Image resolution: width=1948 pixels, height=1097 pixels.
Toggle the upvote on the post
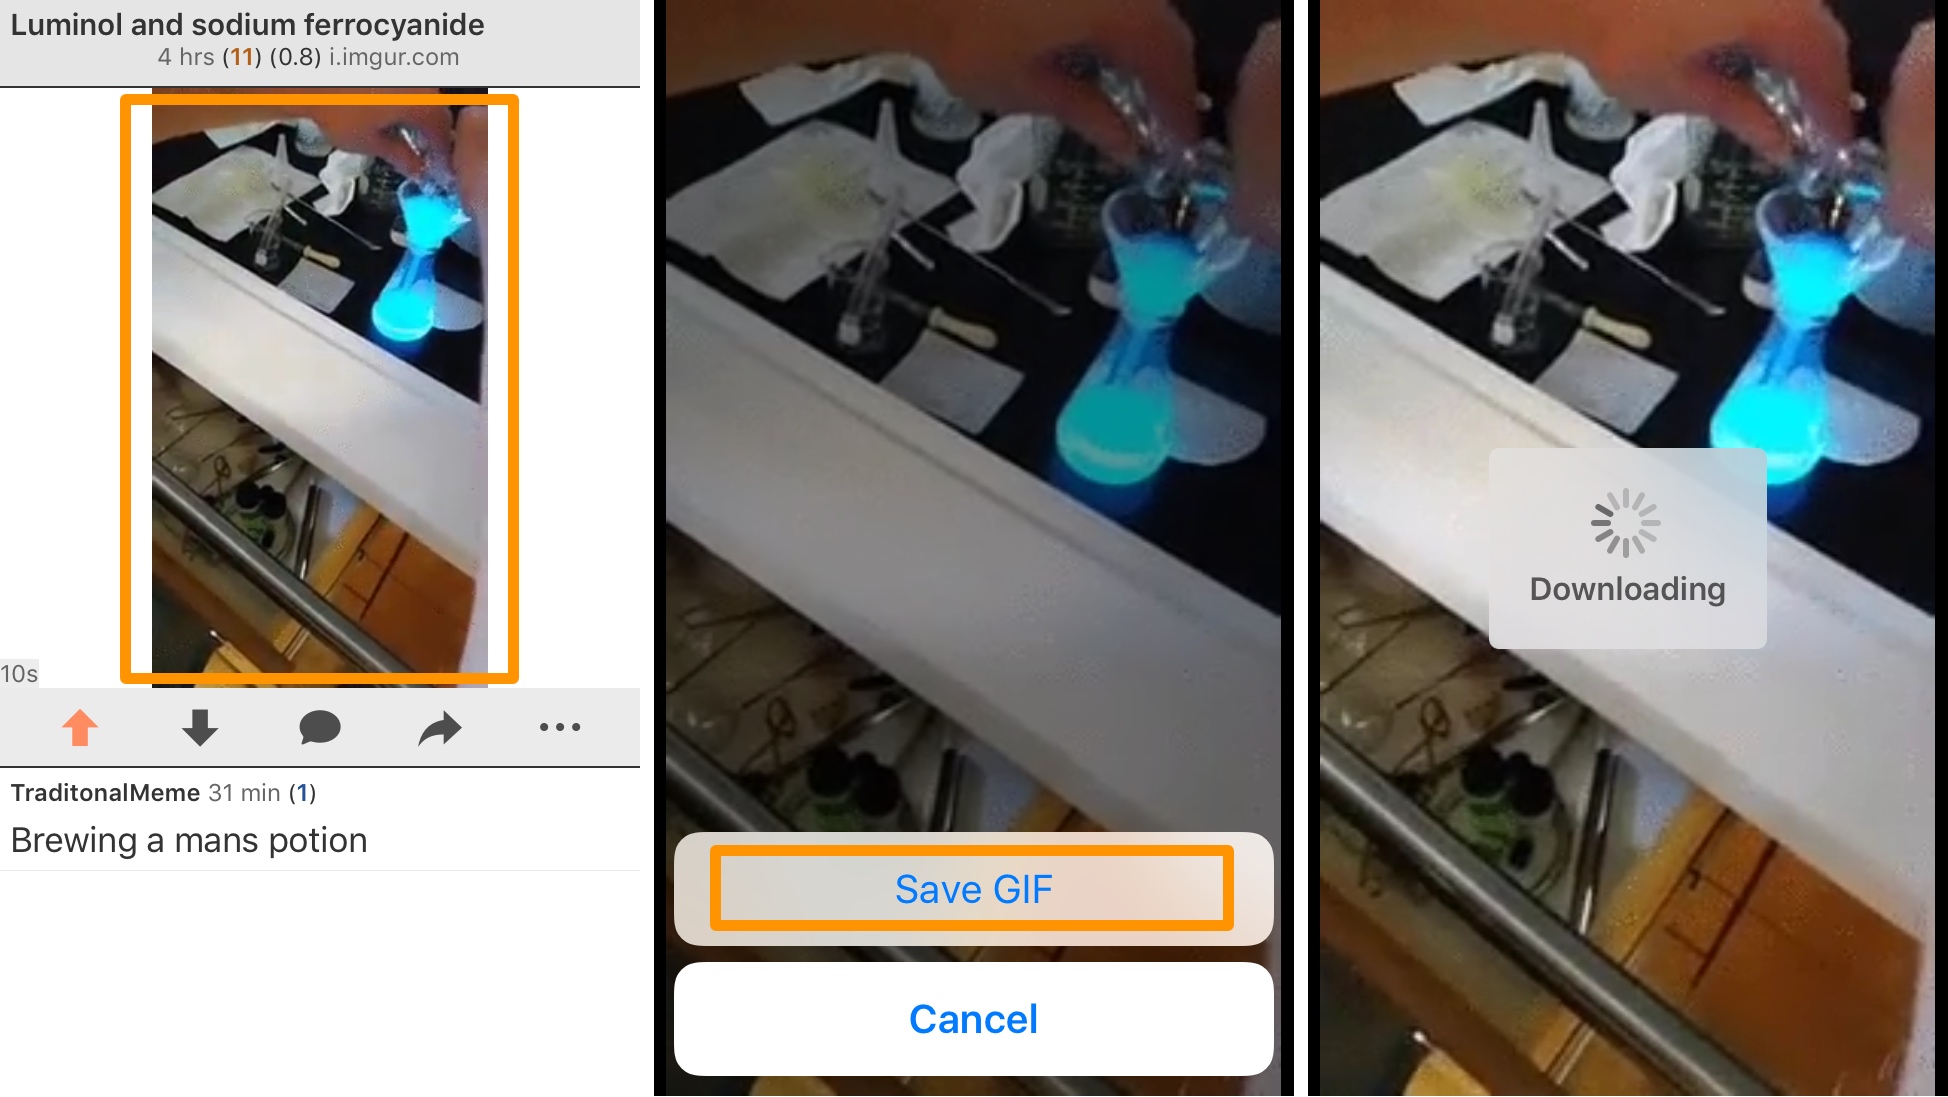click(79, 729)
